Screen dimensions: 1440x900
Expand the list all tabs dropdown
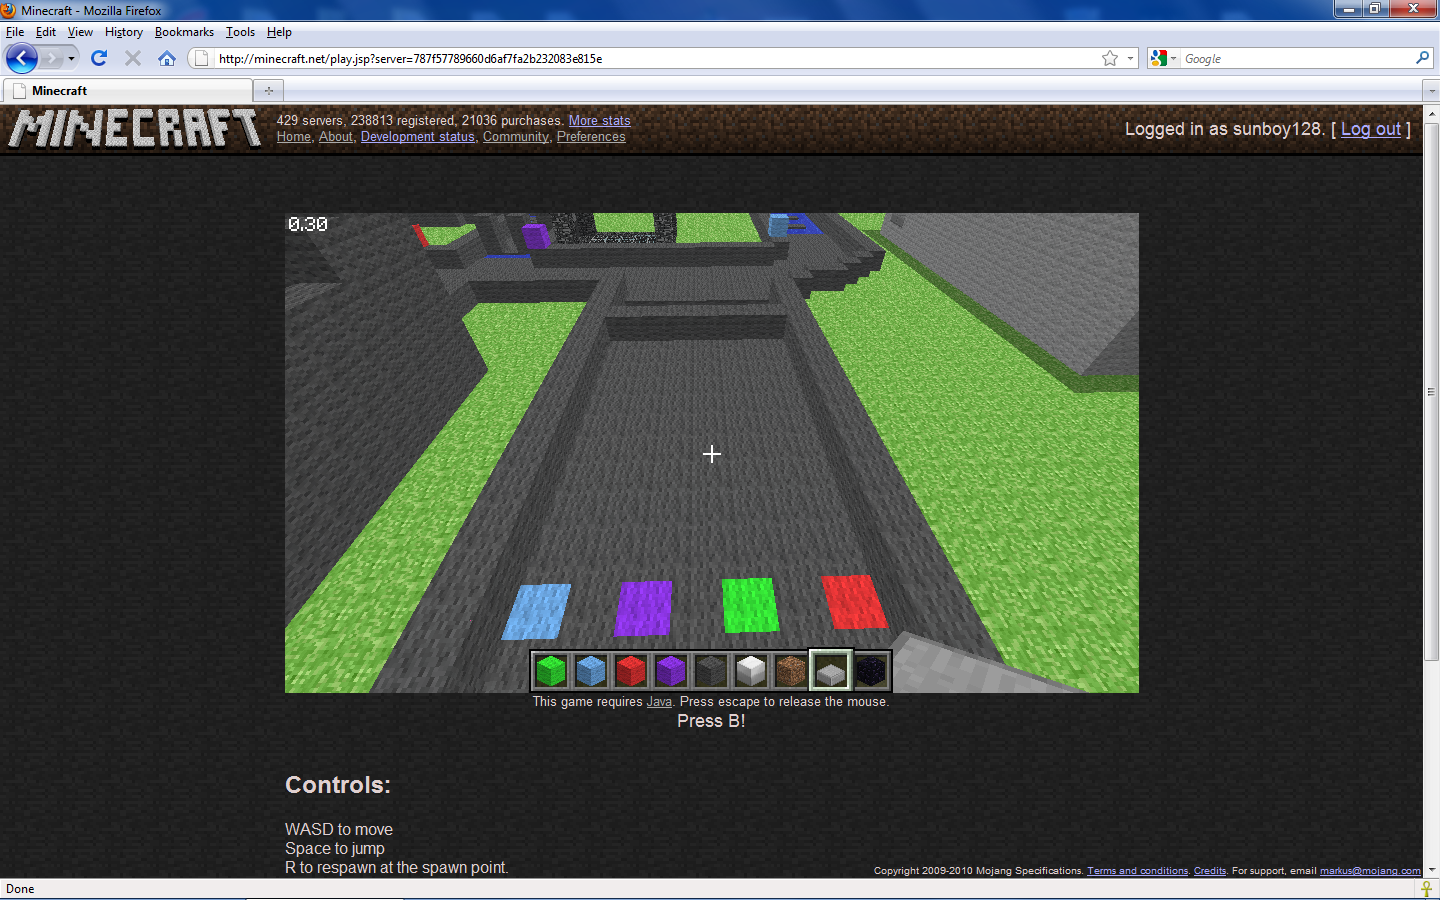coord(1431,91)
